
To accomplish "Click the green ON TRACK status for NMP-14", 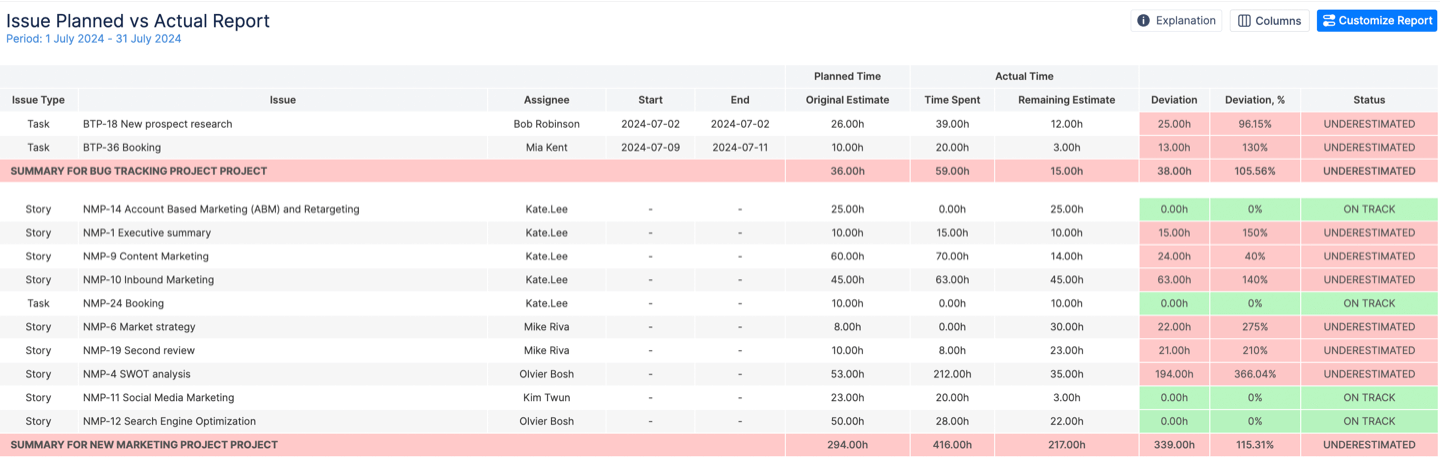I will pyautogui.click(x=1369, y=209).
